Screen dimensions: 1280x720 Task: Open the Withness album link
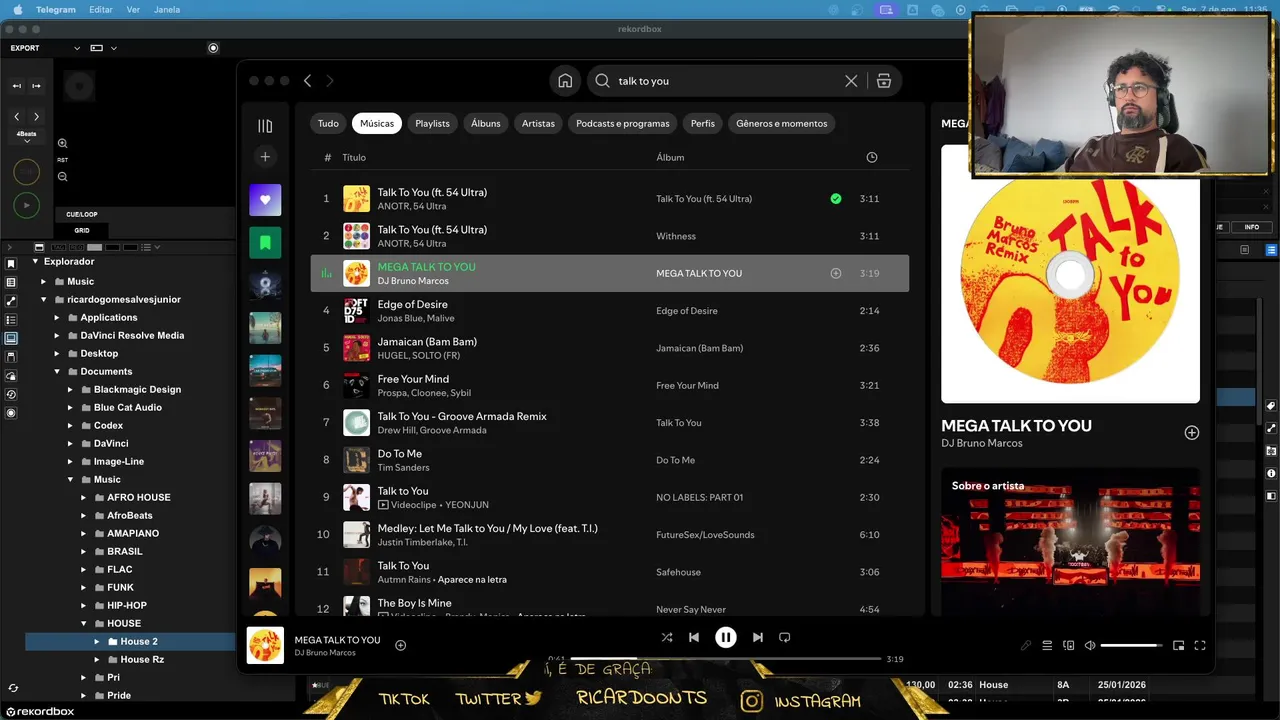coord(676,236)
